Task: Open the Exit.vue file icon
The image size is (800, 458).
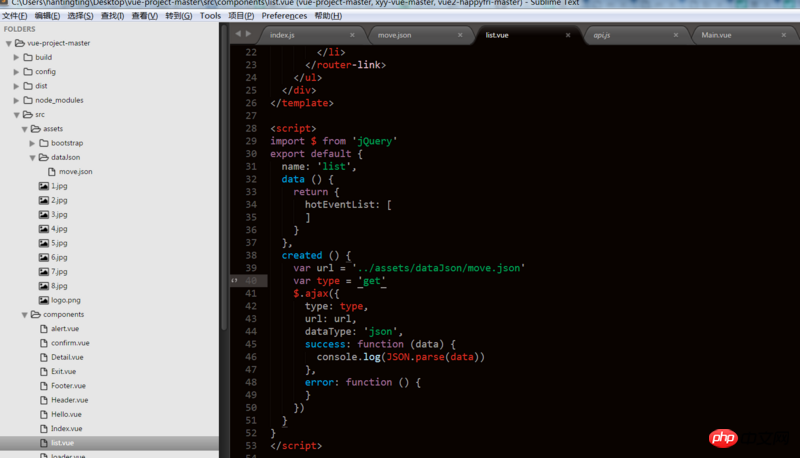Action: click(44, 371)
